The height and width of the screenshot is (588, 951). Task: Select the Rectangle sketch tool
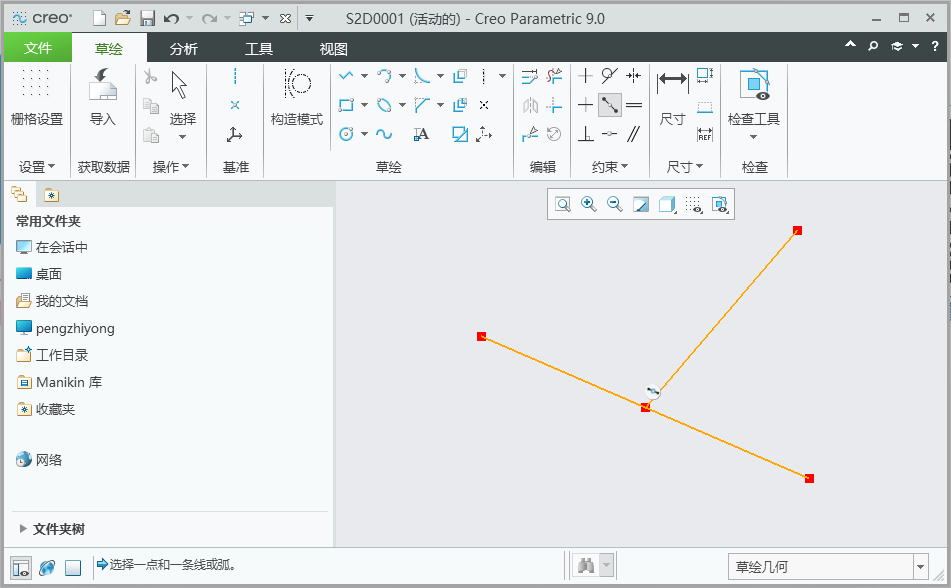346,105
